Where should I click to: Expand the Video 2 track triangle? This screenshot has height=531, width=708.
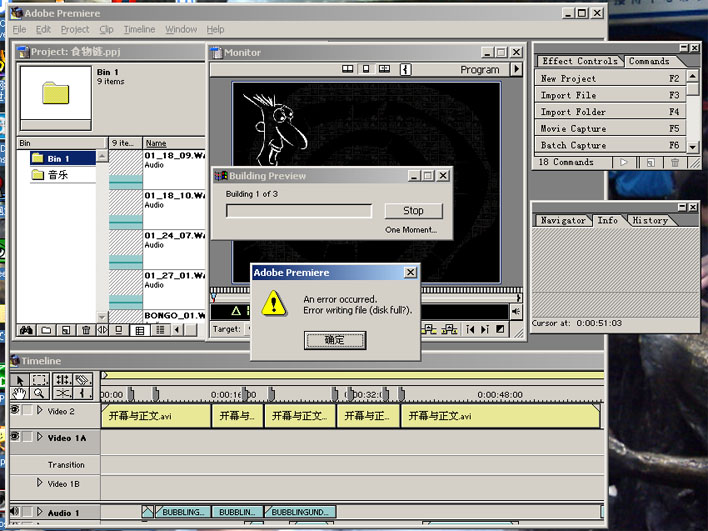tap(40, 410)
